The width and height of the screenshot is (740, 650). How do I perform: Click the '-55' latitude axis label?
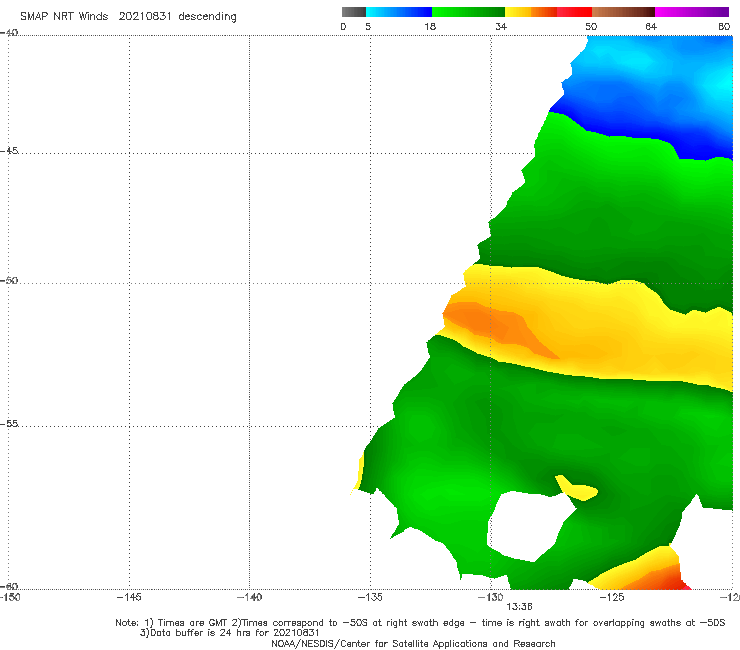point(9,423)
